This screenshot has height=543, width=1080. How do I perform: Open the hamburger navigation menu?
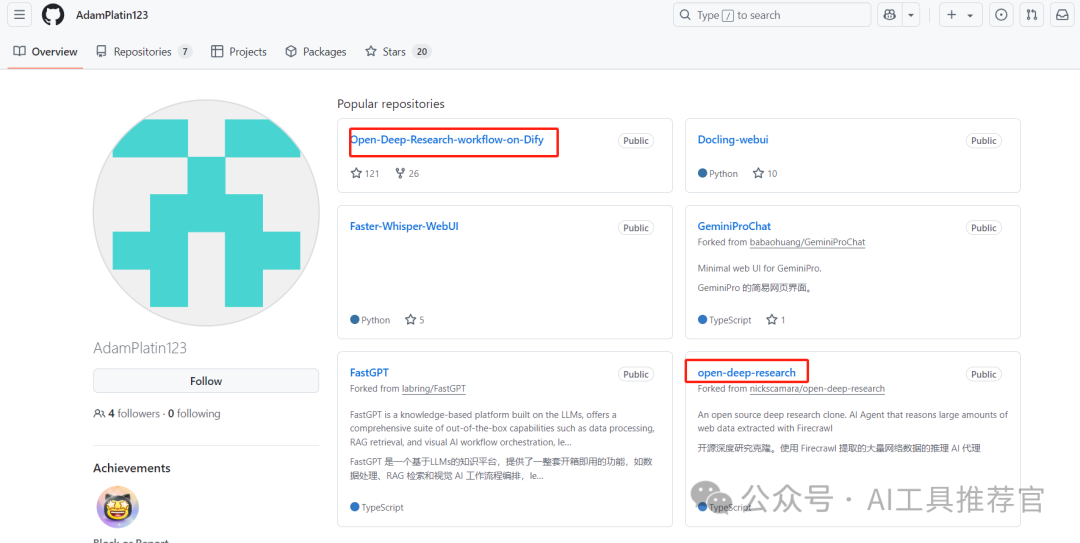coord(19,14)
